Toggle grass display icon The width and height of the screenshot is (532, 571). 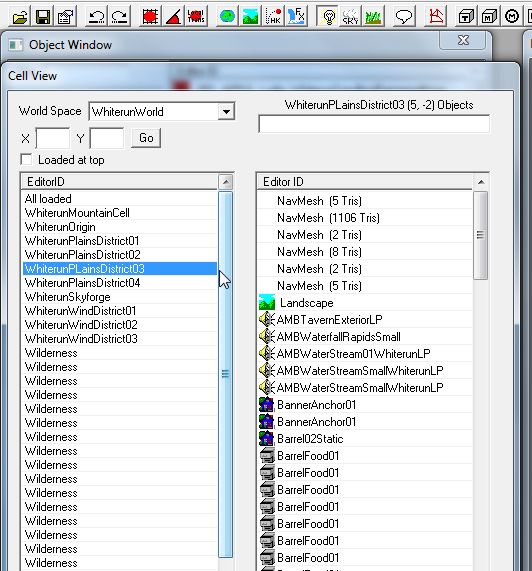373,16
